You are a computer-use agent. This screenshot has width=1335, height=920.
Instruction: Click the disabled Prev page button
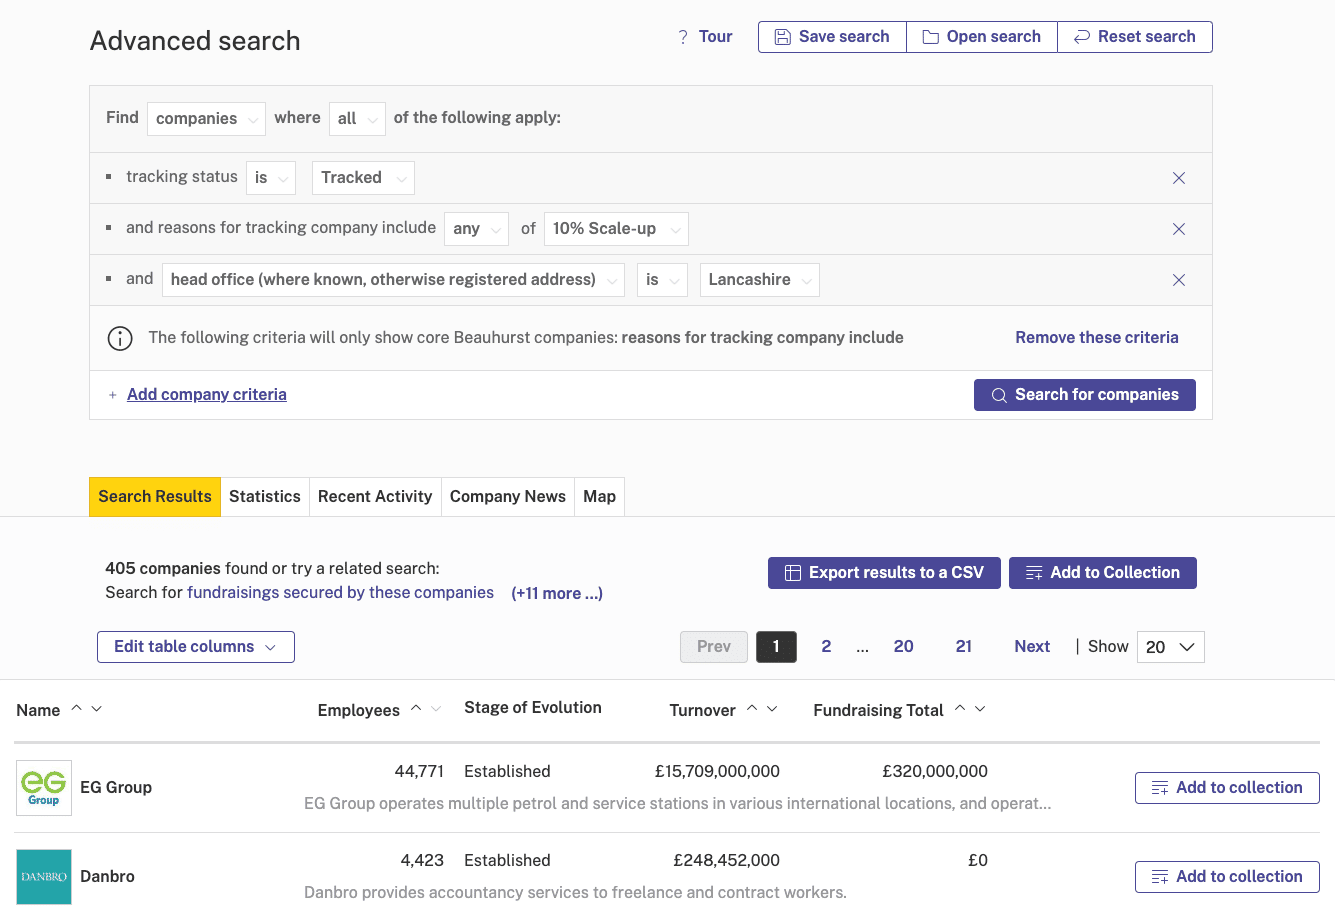[714, 647]
